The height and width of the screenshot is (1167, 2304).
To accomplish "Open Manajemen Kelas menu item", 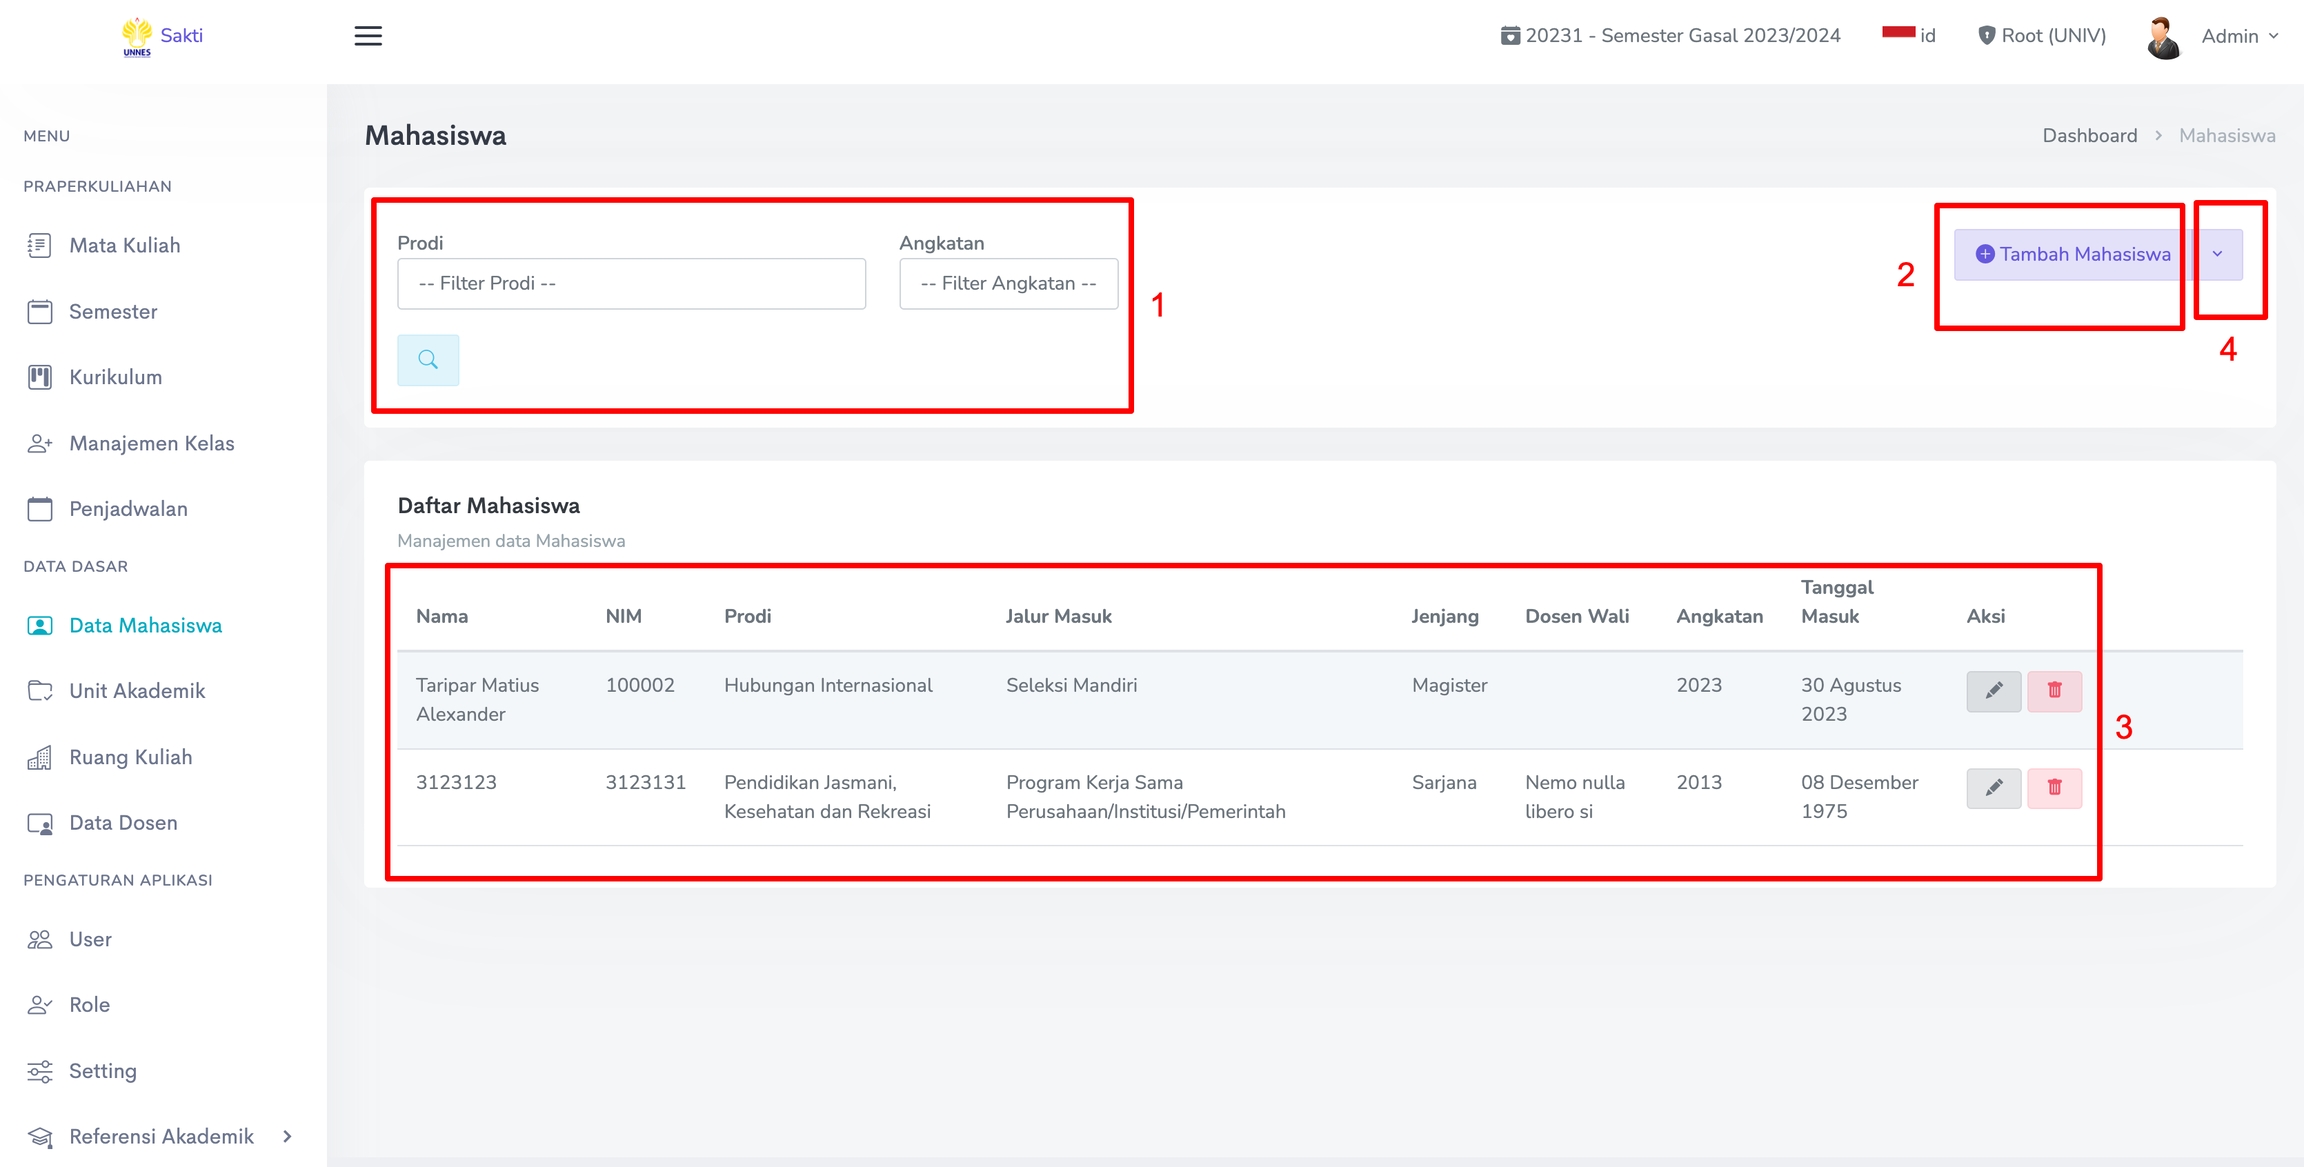I will pos(151,443).
